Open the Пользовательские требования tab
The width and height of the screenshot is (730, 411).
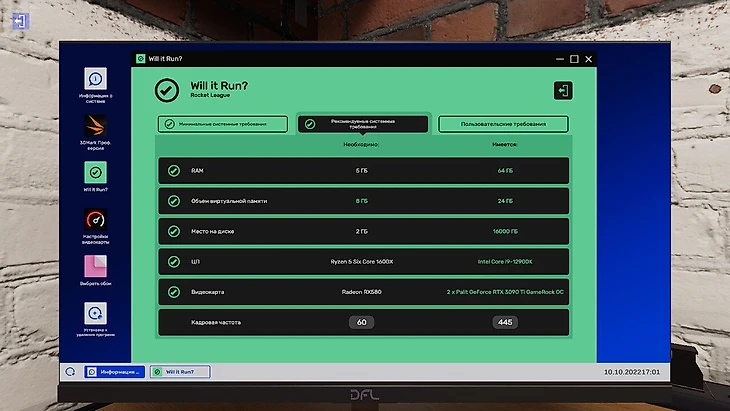pos(503,124)
